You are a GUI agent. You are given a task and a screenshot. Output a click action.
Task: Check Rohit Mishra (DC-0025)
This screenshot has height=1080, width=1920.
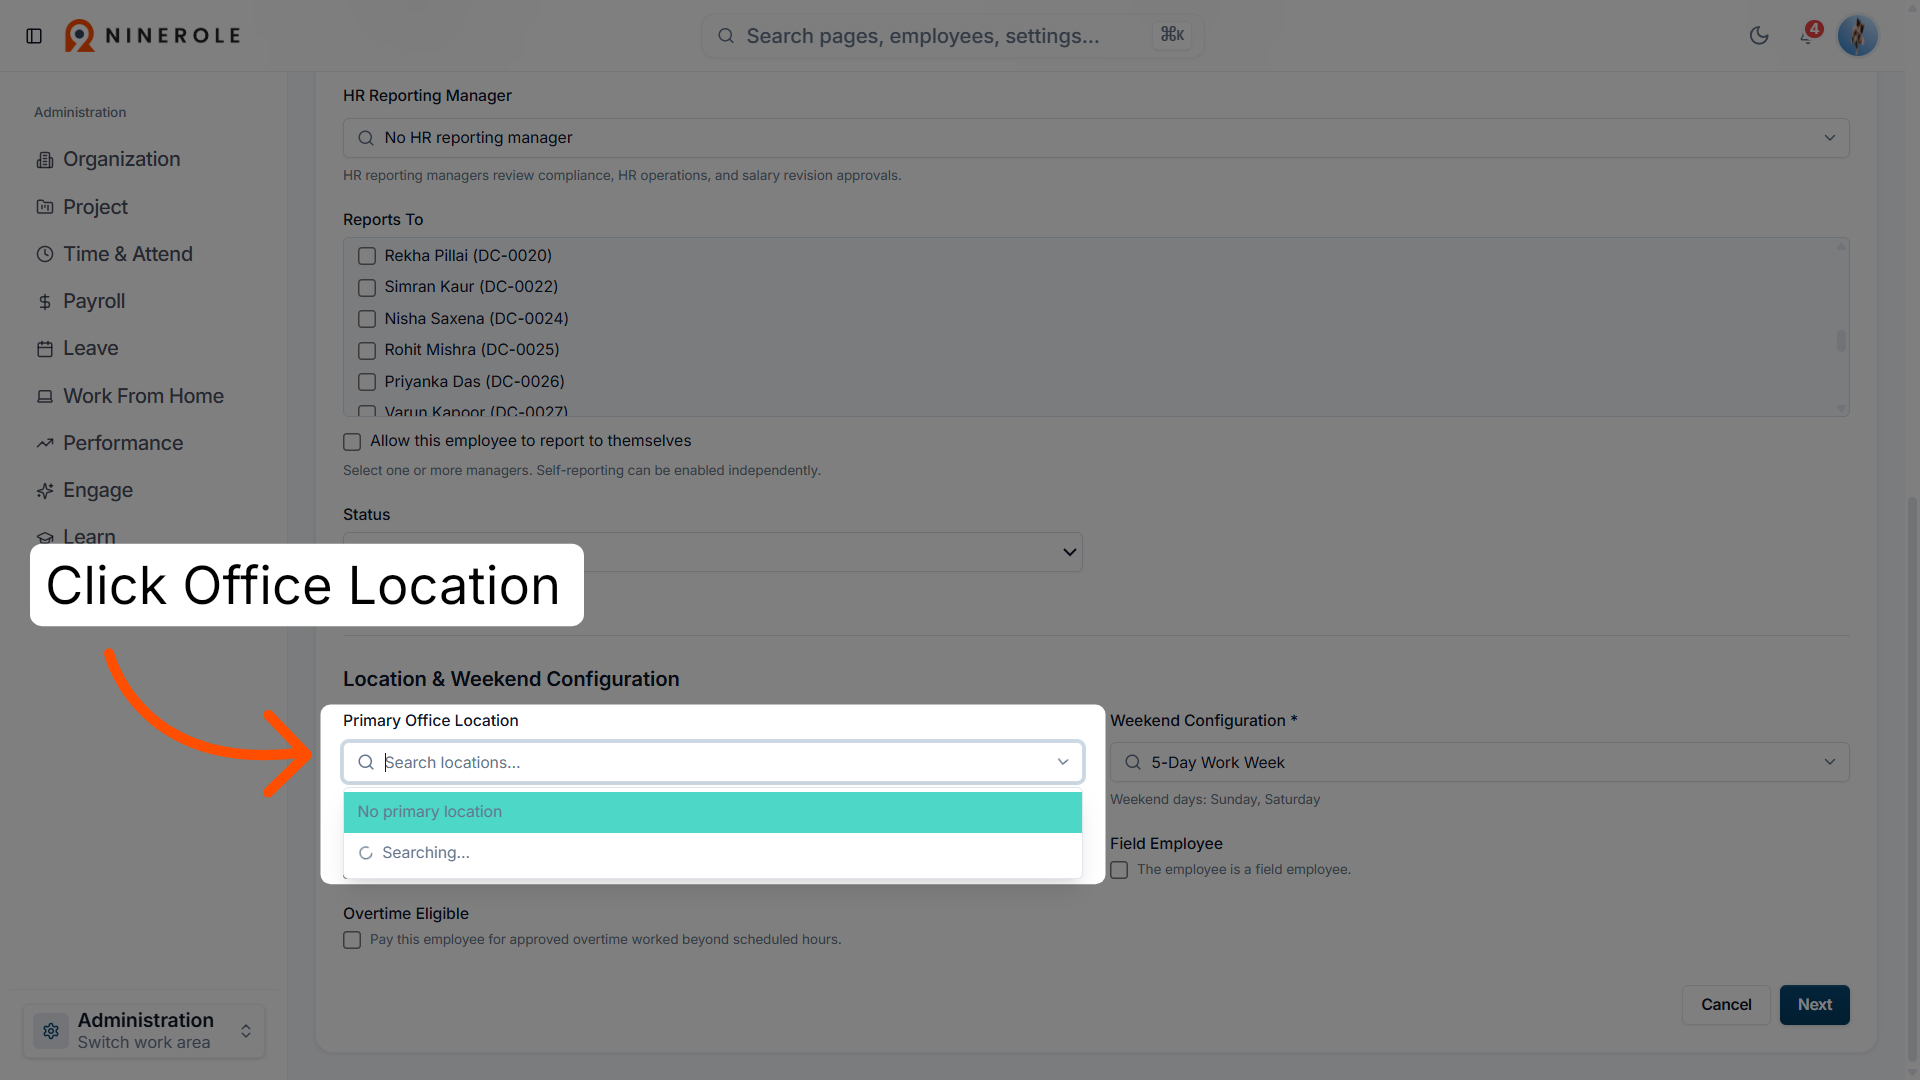coord(367,351)
